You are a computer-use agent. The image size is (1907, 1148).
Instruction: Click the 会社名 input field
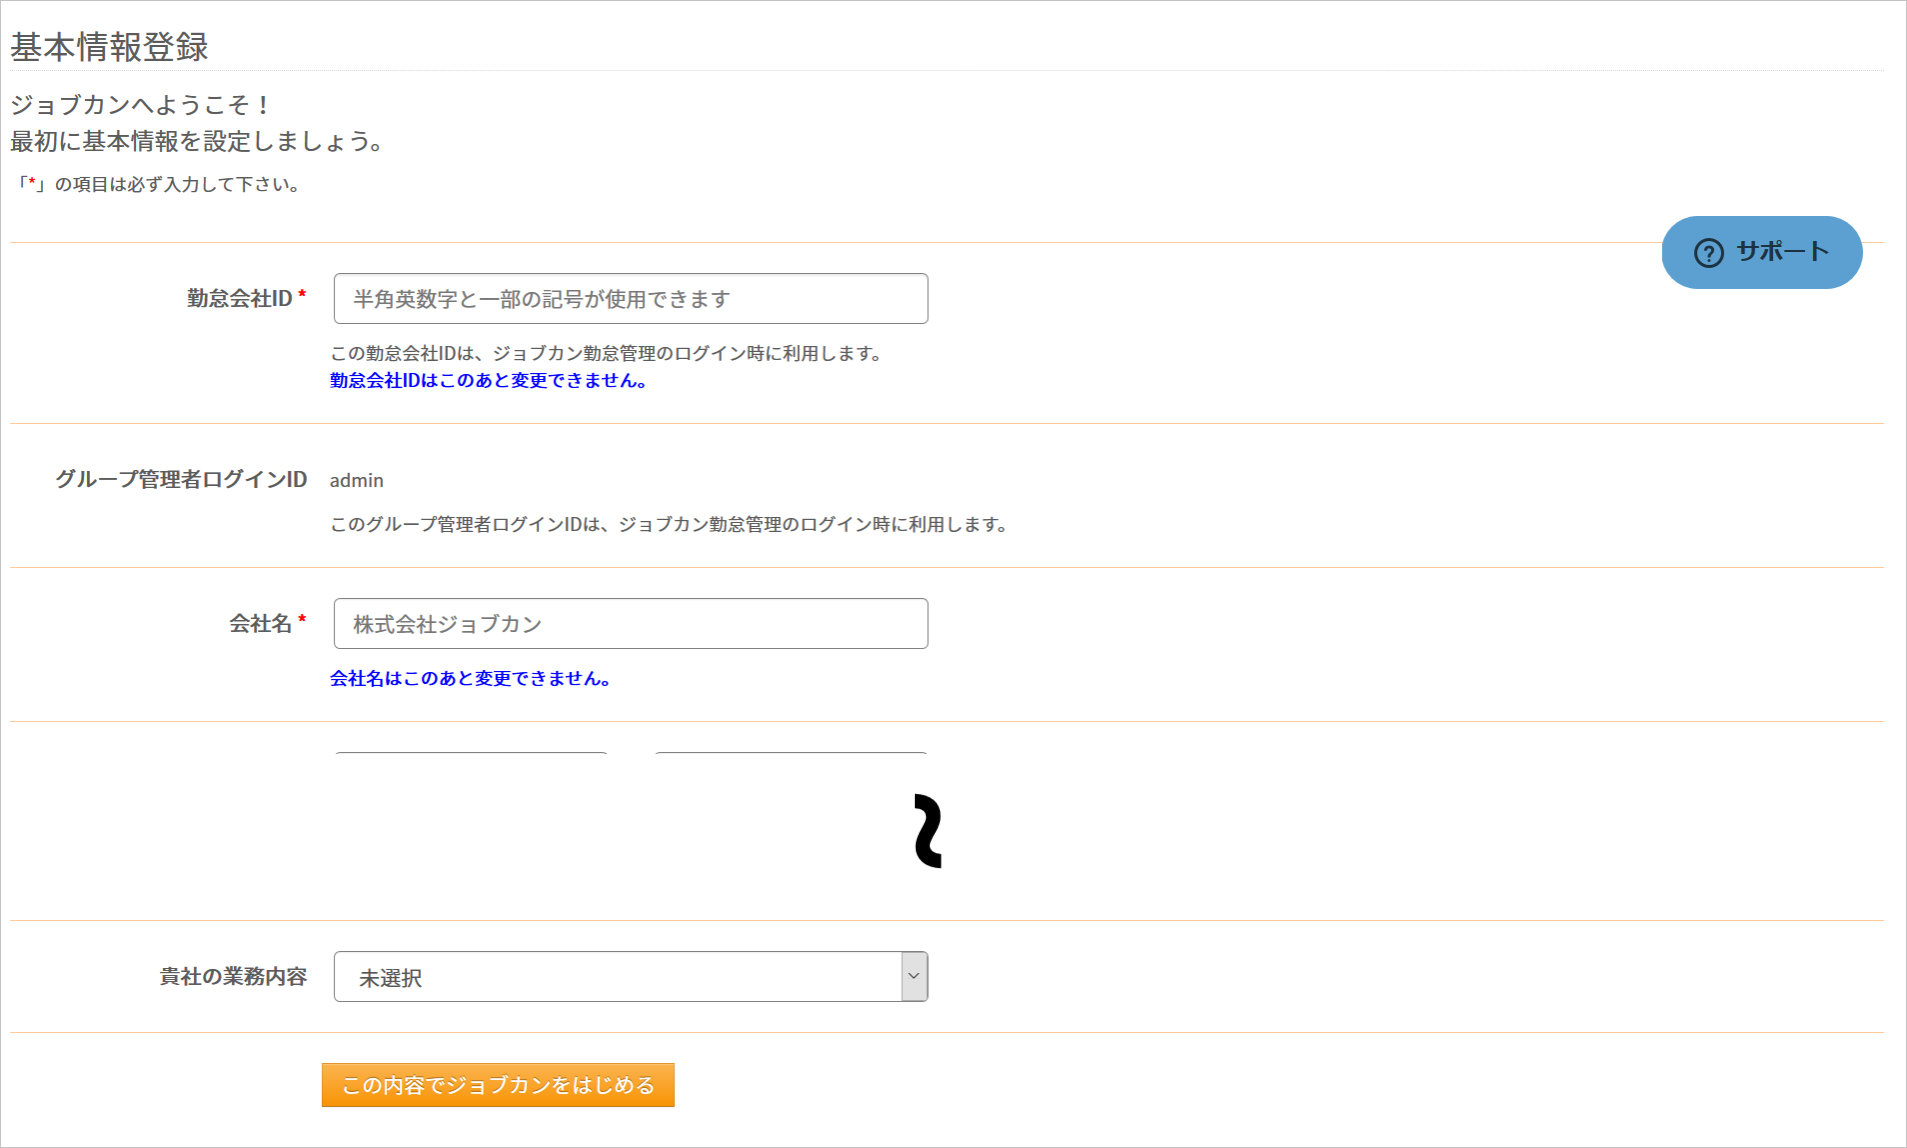tap(631, 623)
